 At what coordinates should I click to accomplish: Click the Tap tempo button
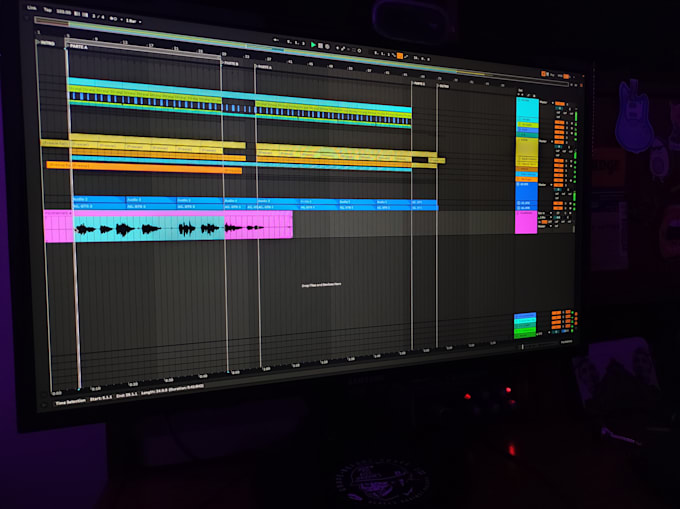(47, 10)
